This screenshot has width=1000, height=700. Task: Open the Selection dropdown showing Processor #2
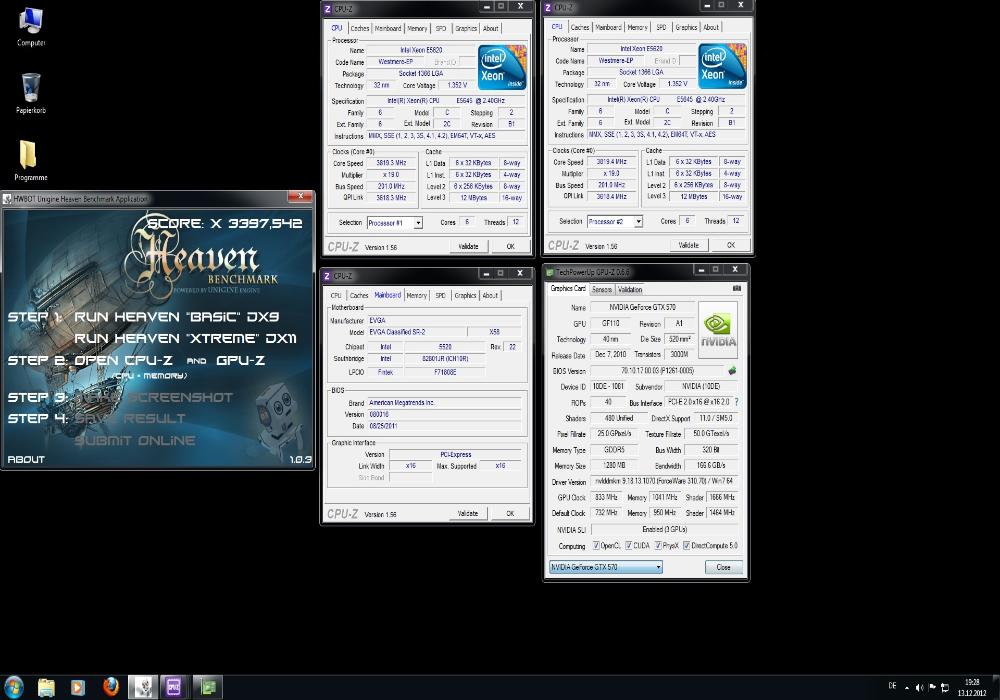pyautogui.click(x=615, y=221)
